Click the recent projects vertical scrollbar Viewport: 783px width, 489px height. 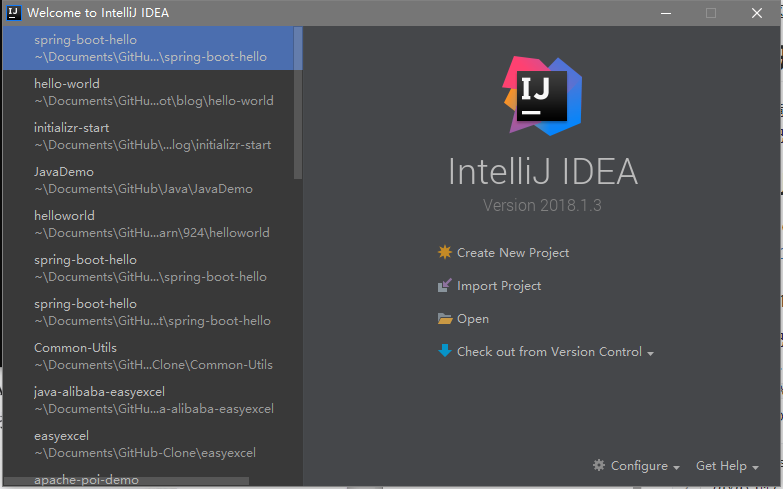coord(298,100)
